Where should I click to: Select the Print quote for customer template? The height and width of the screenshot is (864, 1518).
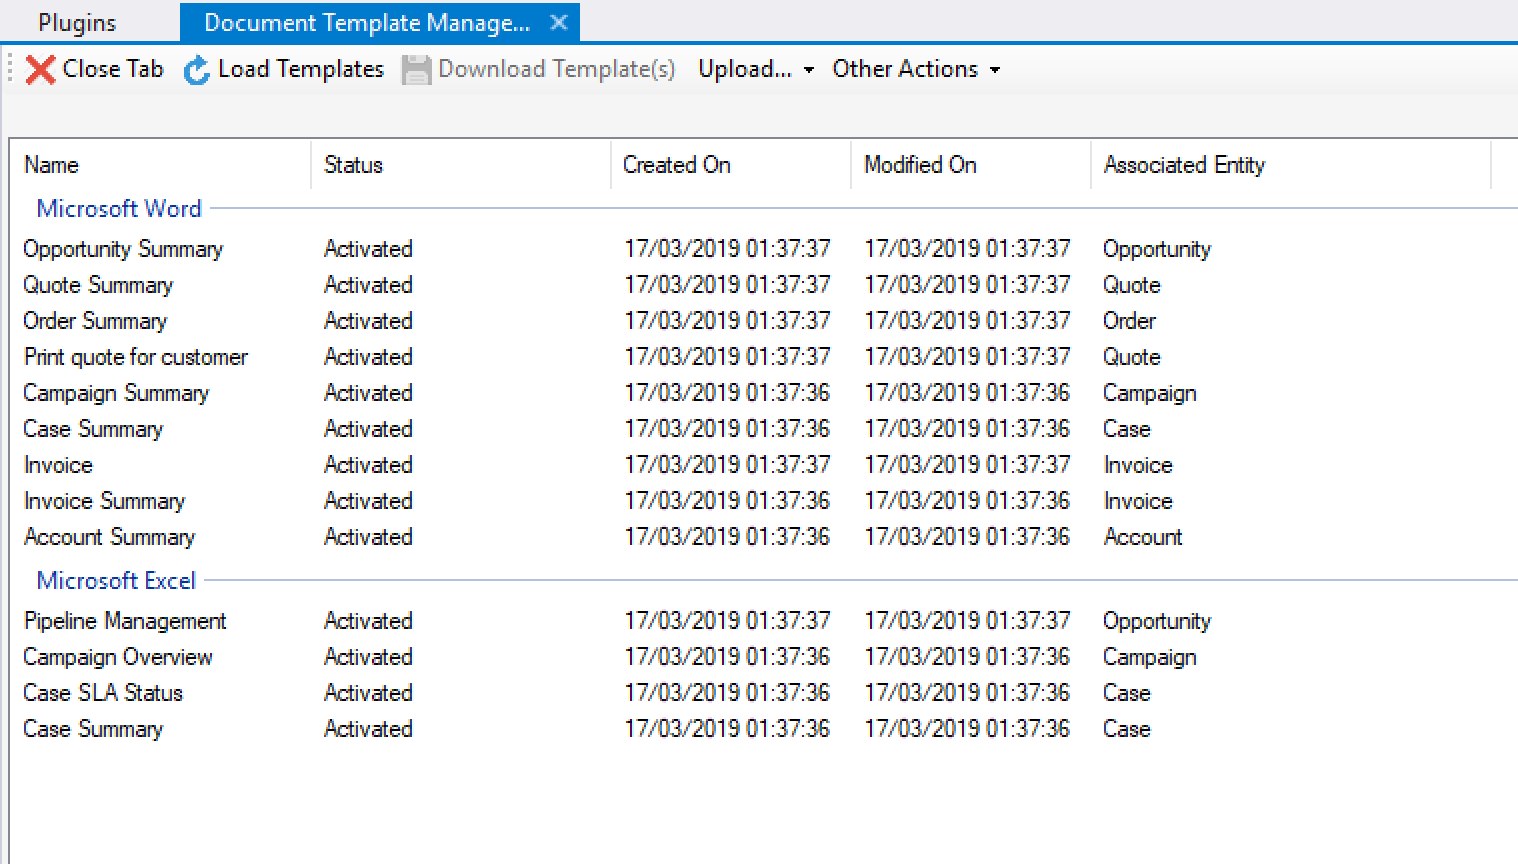(x=135, y=357)
